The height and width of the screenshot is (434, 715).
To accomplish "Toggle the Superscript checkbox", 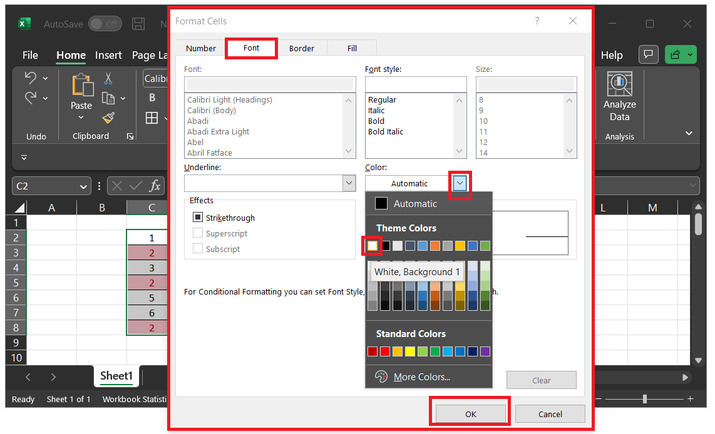I will tap(197, 233).
